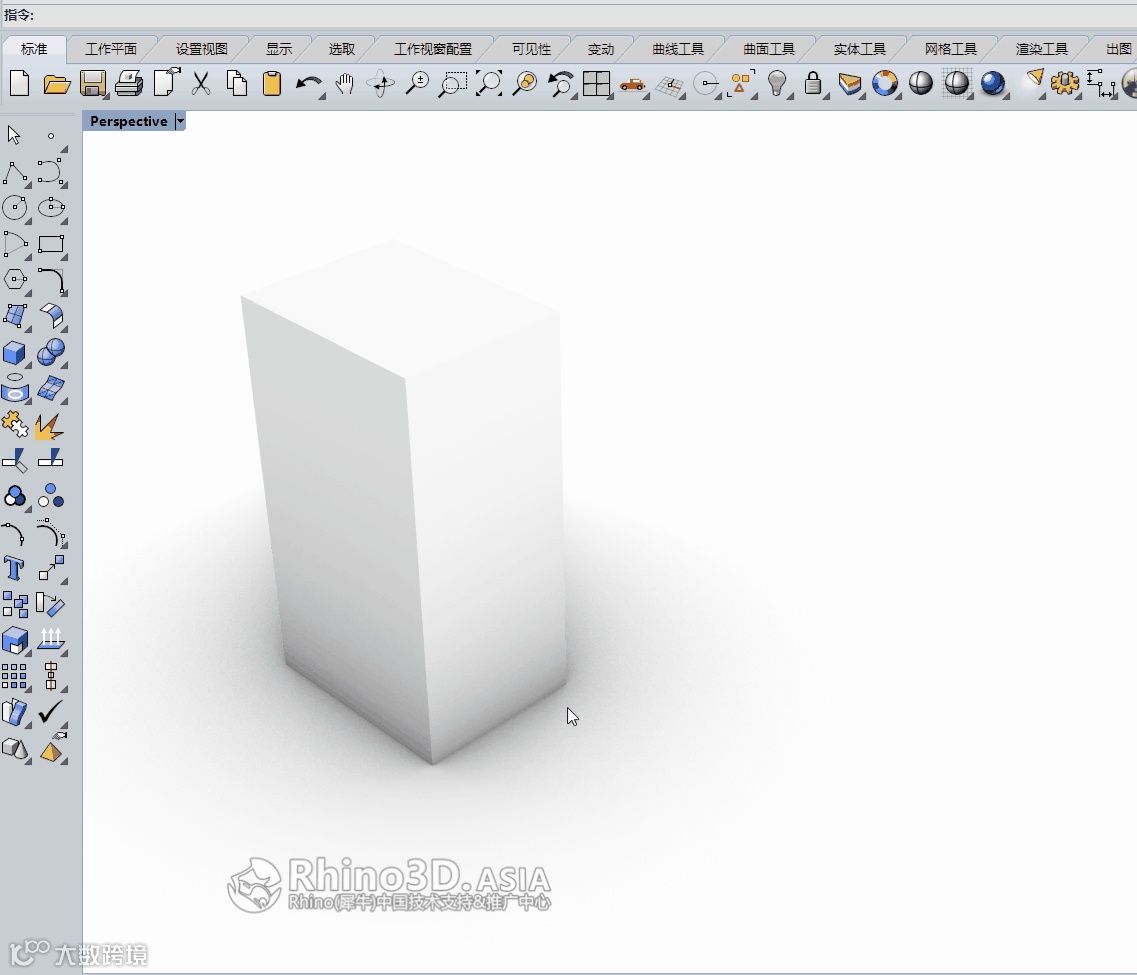Screen dimensions: 1137x975
Task: Switch to the 渲染工具 tab
Action: point(1041,49)
